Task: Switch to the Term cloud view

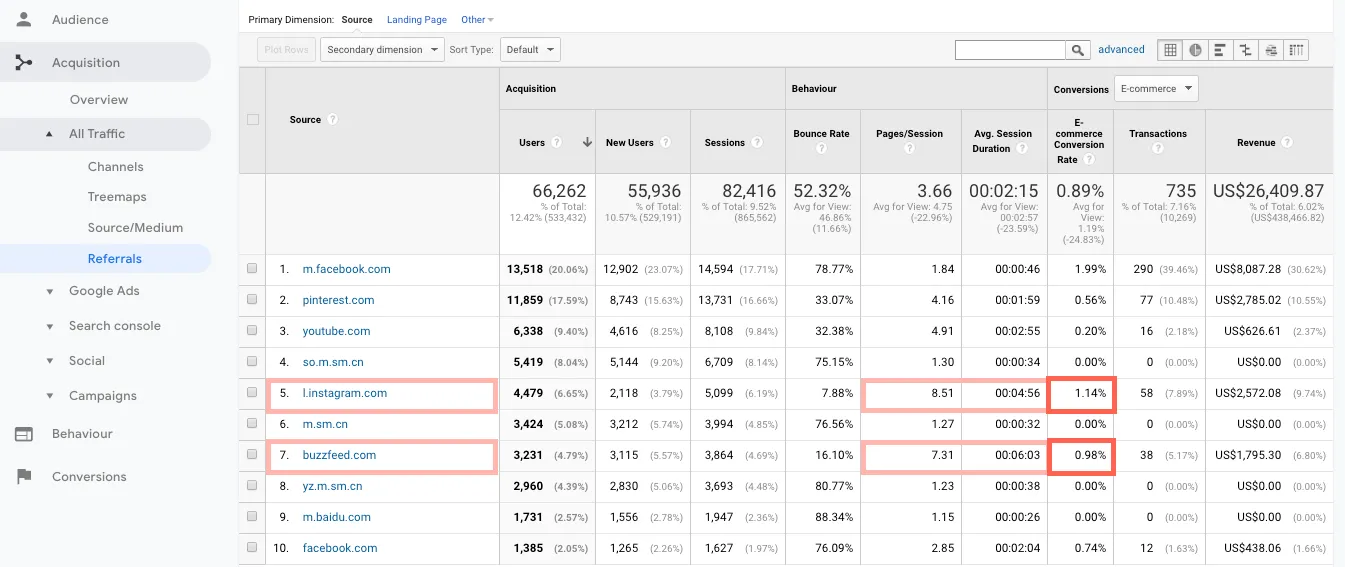Action: coord(1271,50)
